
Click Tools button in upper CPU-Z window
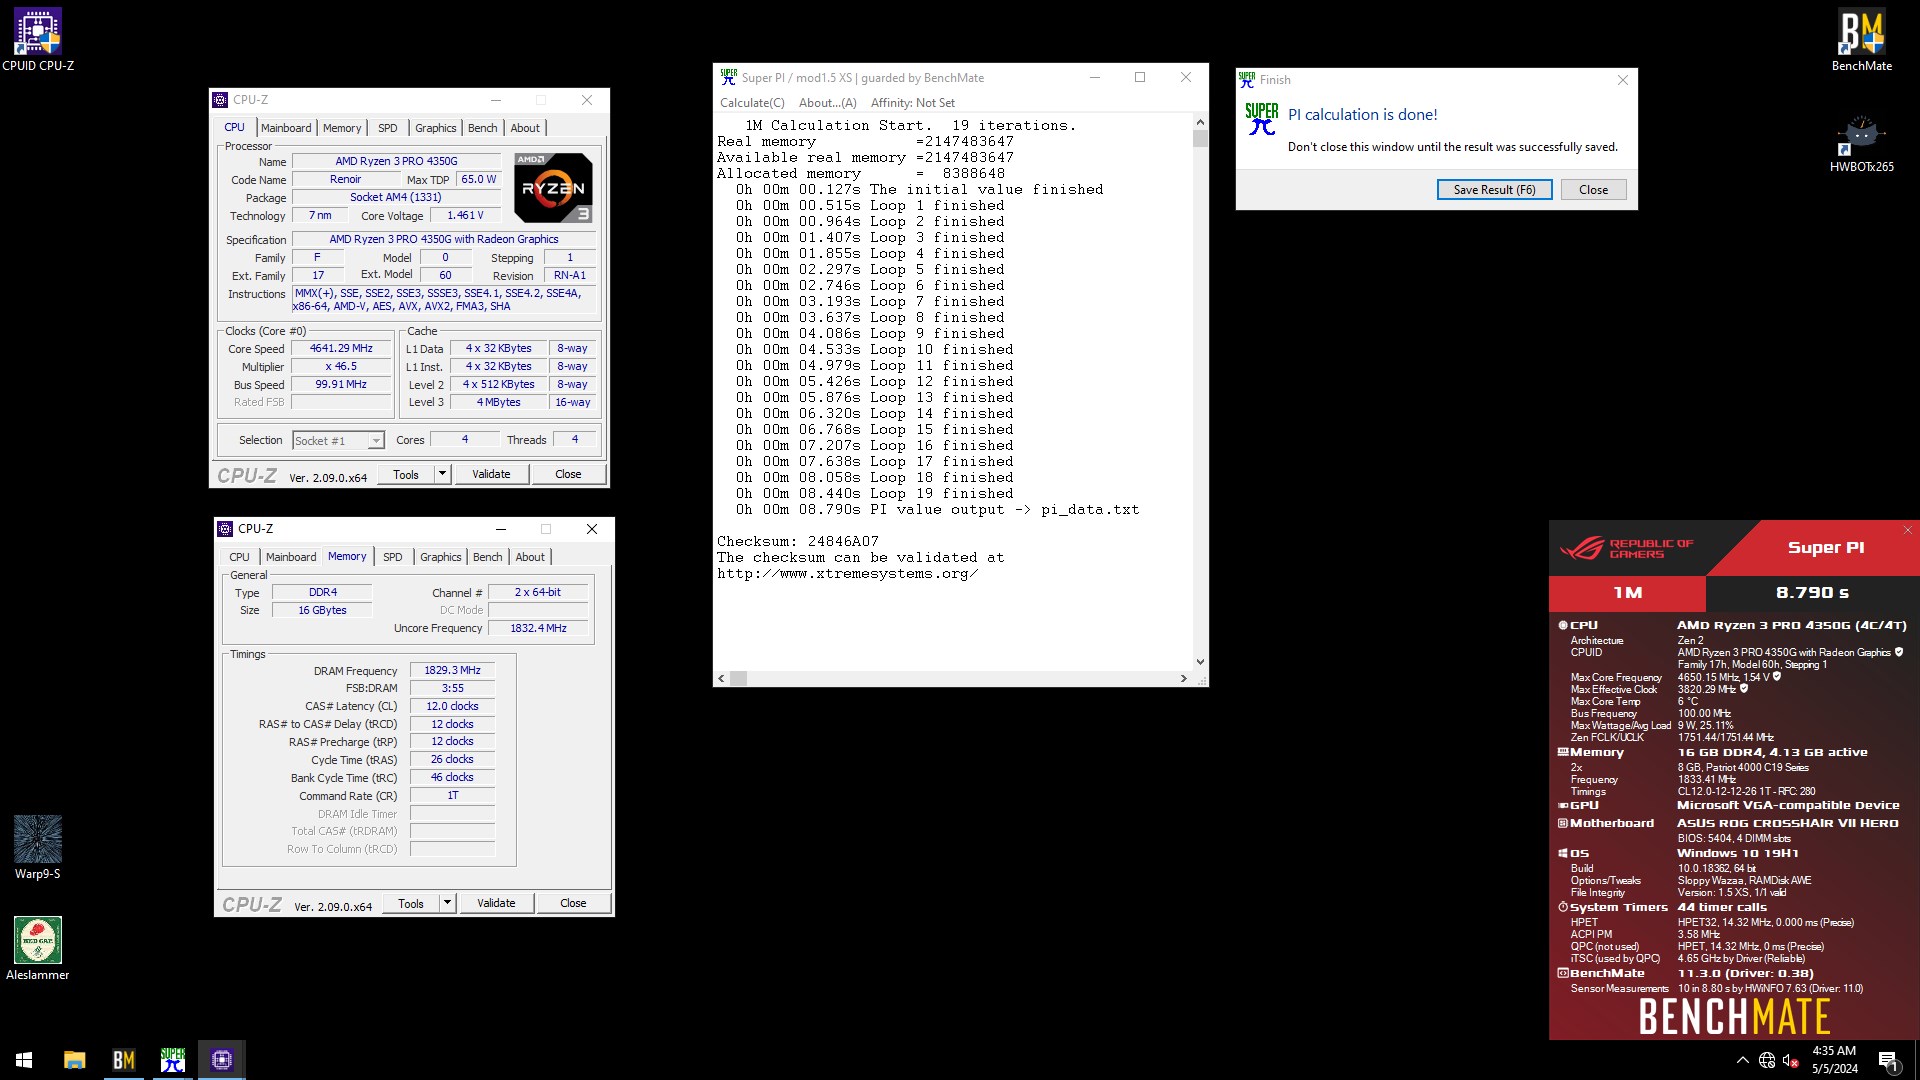pos(406,474)
